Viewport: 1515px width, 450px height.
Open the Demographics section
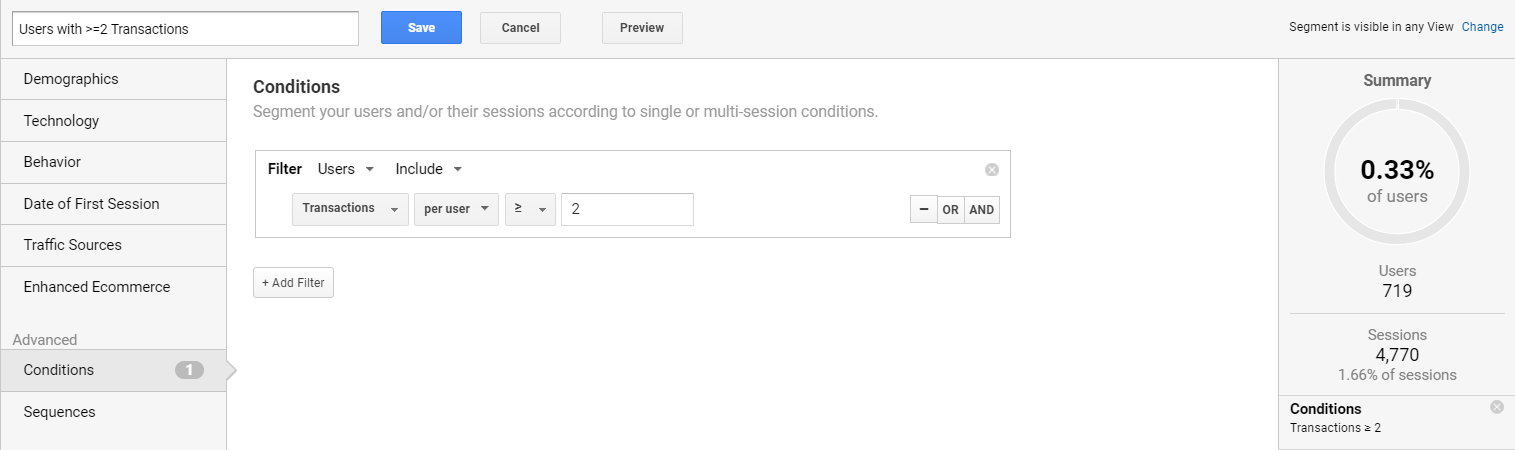[x=71, y=79]
